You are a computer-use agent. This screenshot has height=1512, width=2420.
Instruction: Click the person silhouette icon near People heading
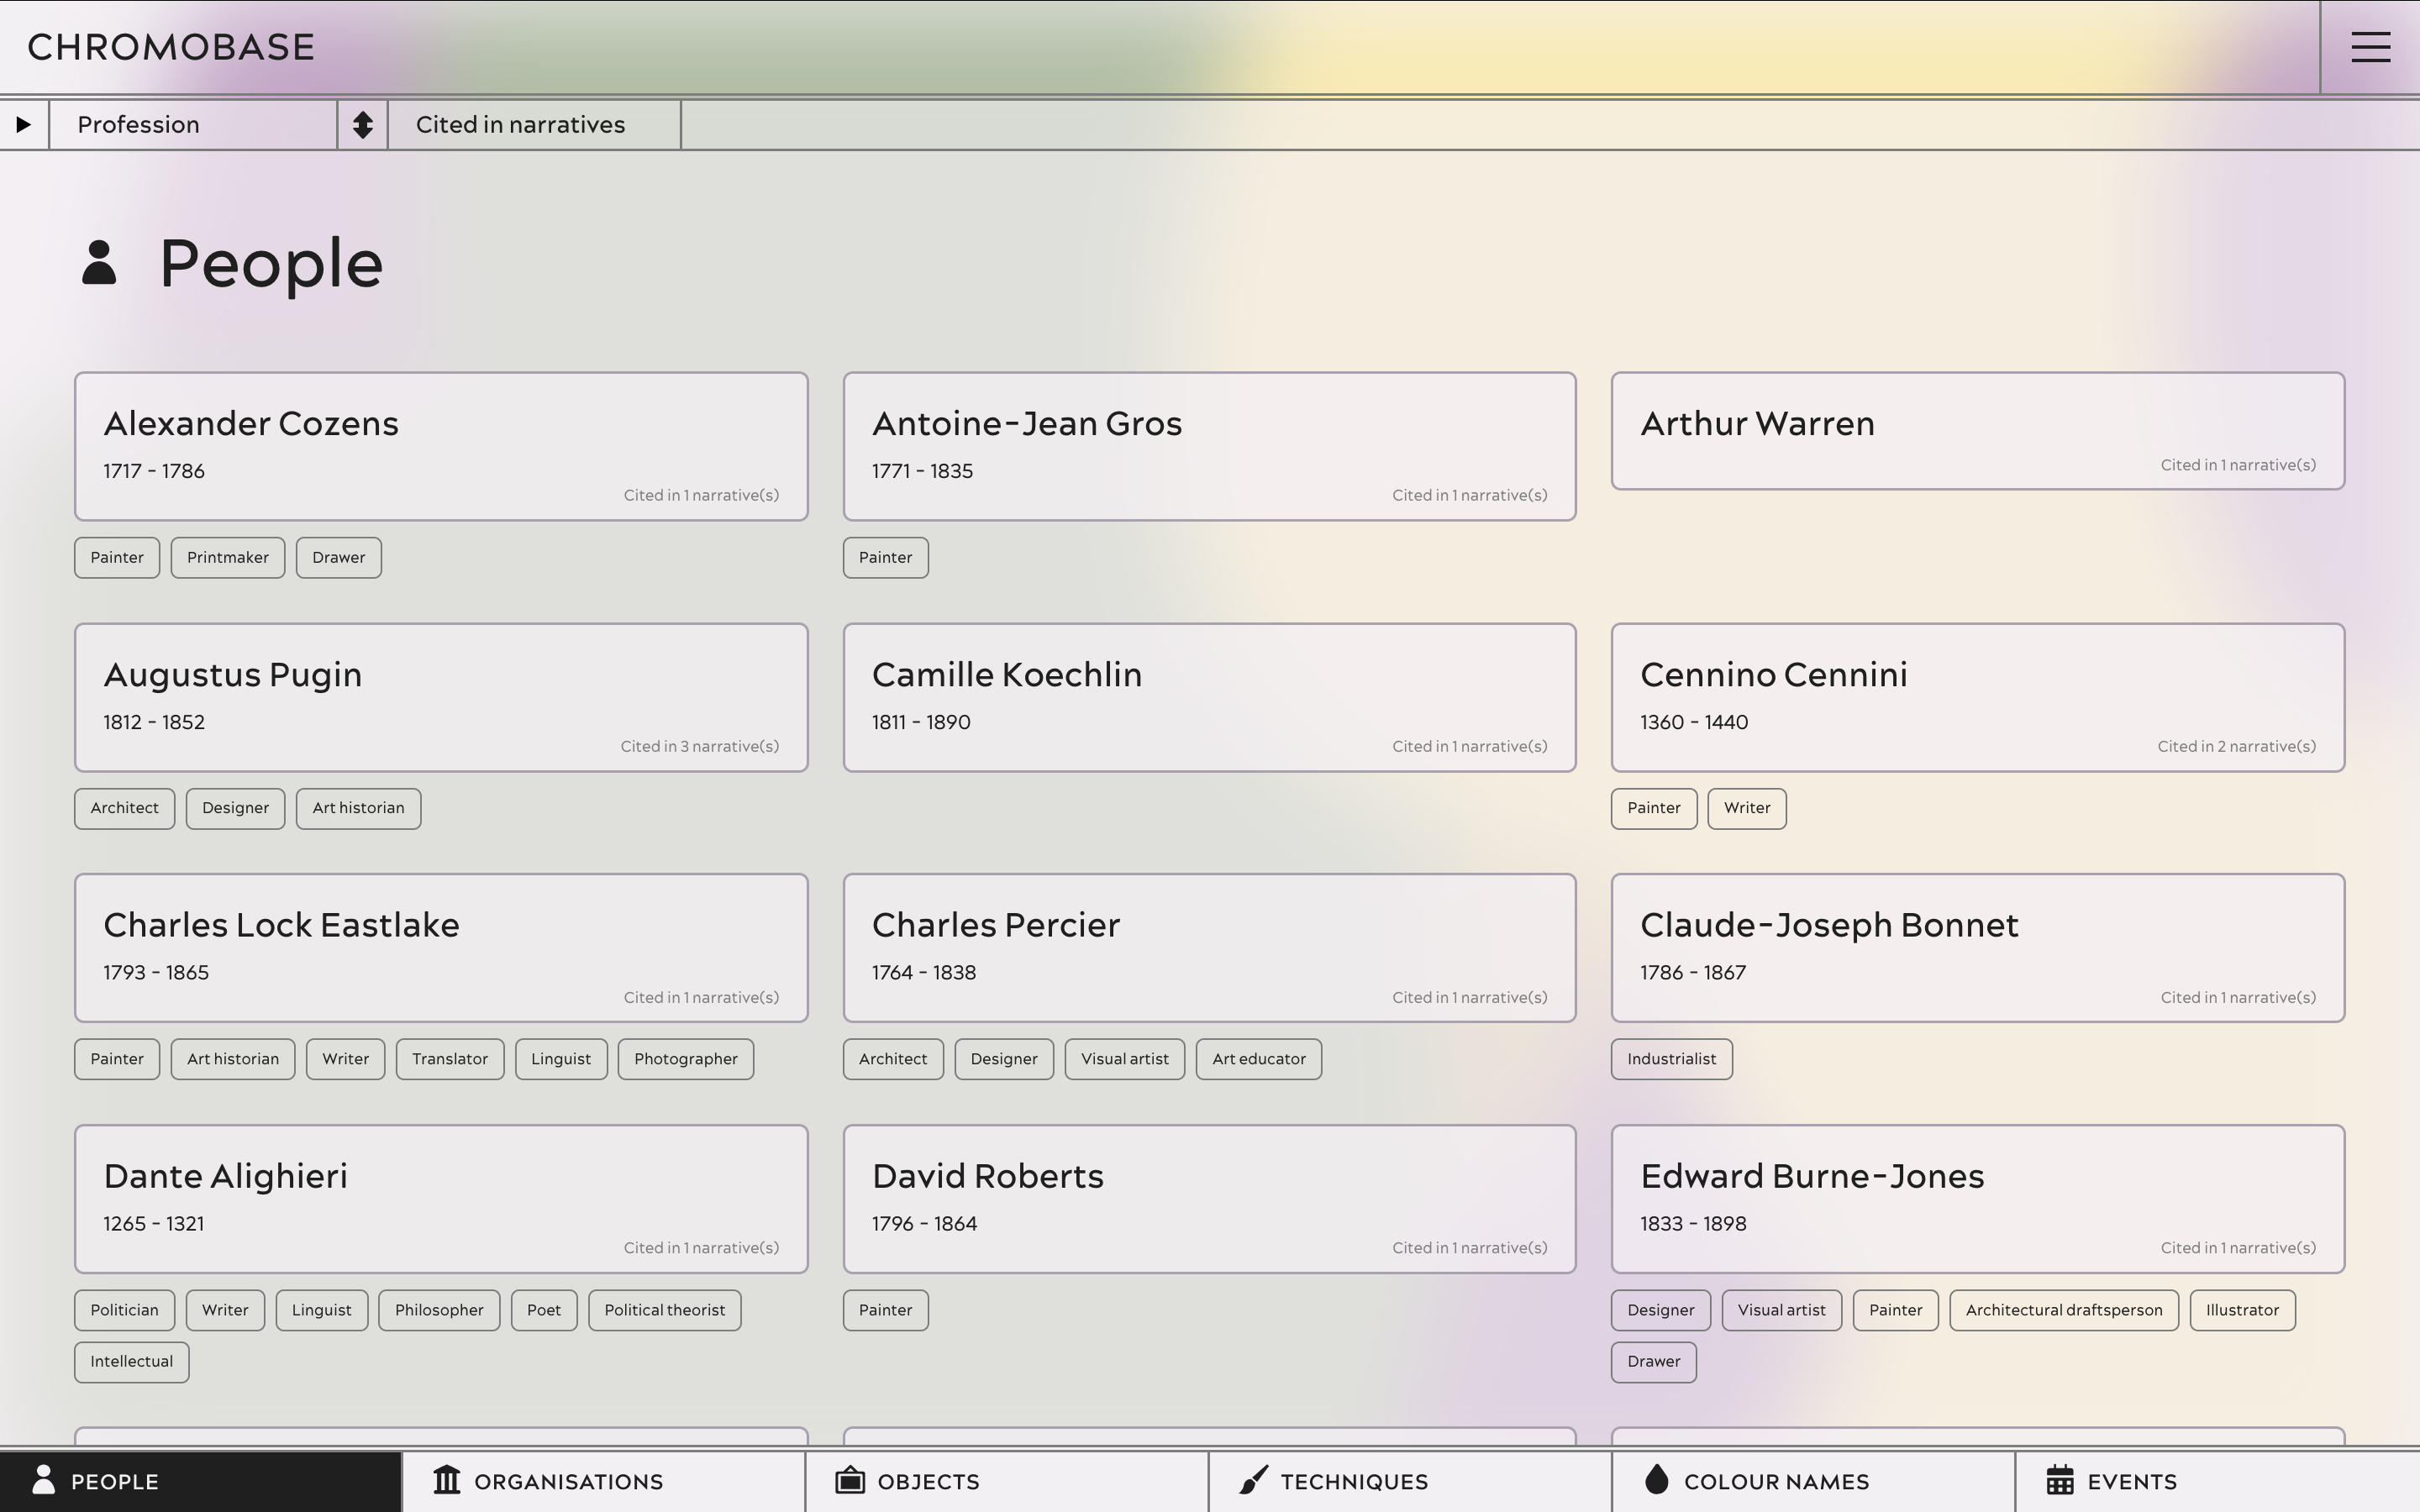[x=99, y=261]
